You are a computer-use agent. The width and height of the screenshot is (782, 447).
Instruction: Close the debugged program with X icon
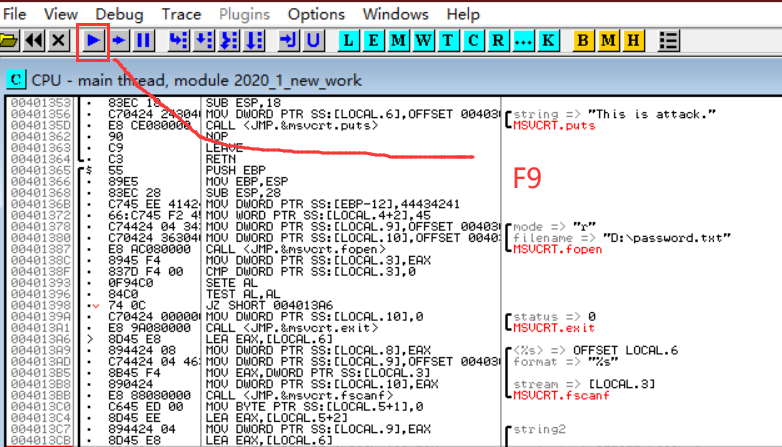[x=58, y=40]
